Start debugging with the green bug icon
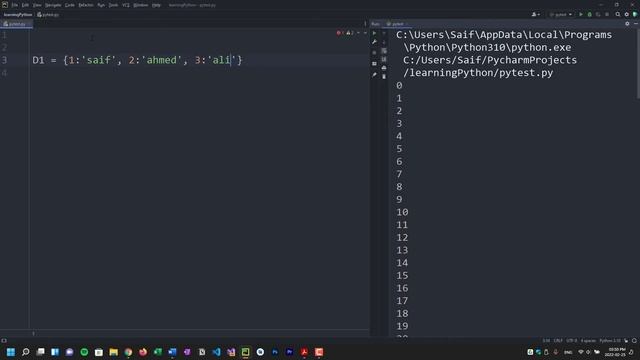This screenshot has width=640, height=360. point(589,14)
